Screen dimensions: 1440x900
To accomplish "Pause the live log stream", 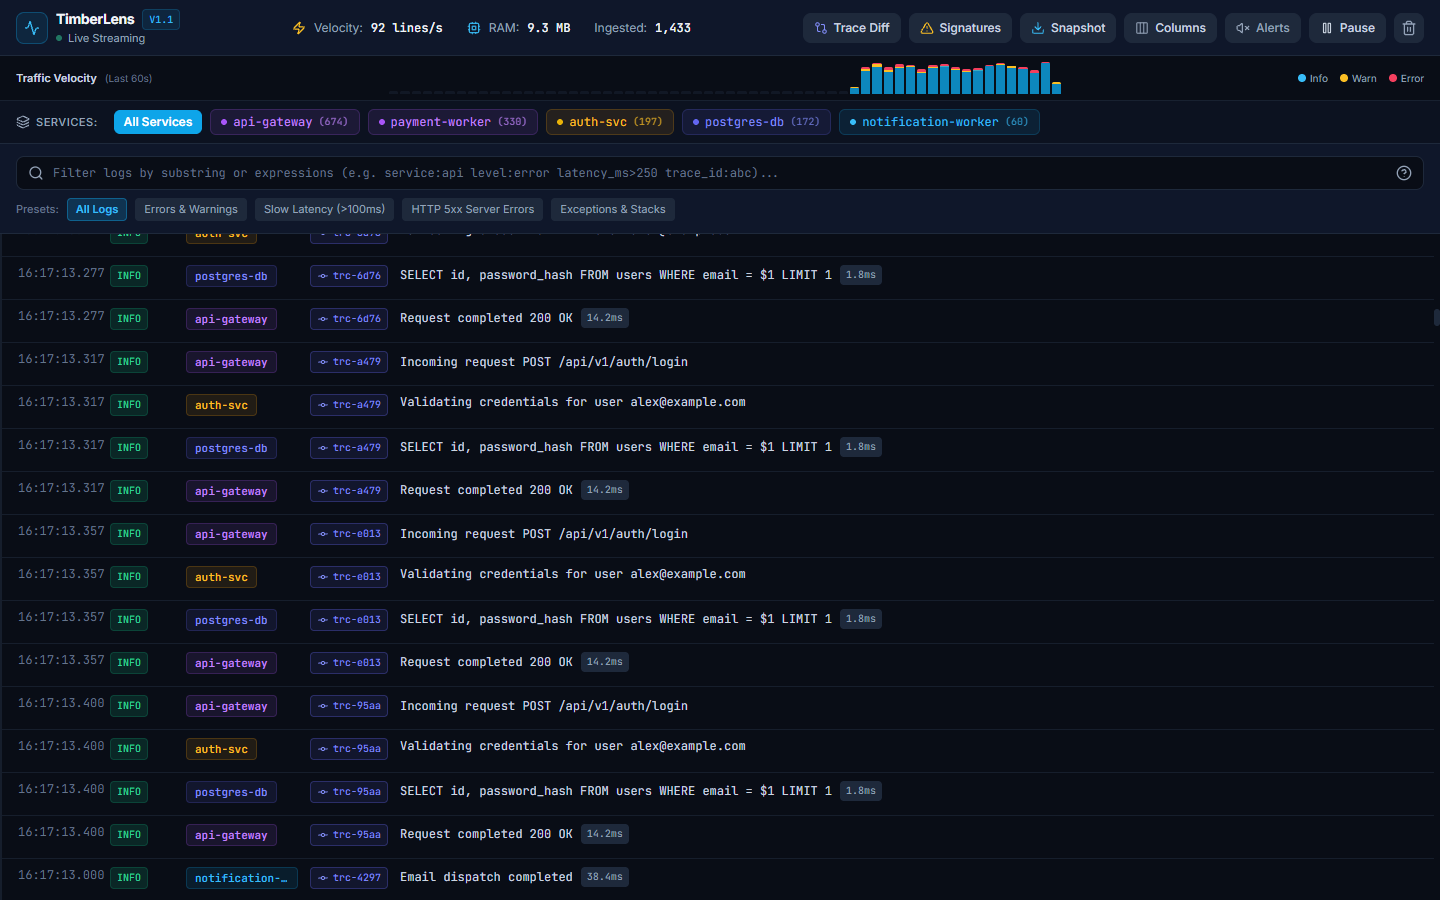I will coord(1348,28).
